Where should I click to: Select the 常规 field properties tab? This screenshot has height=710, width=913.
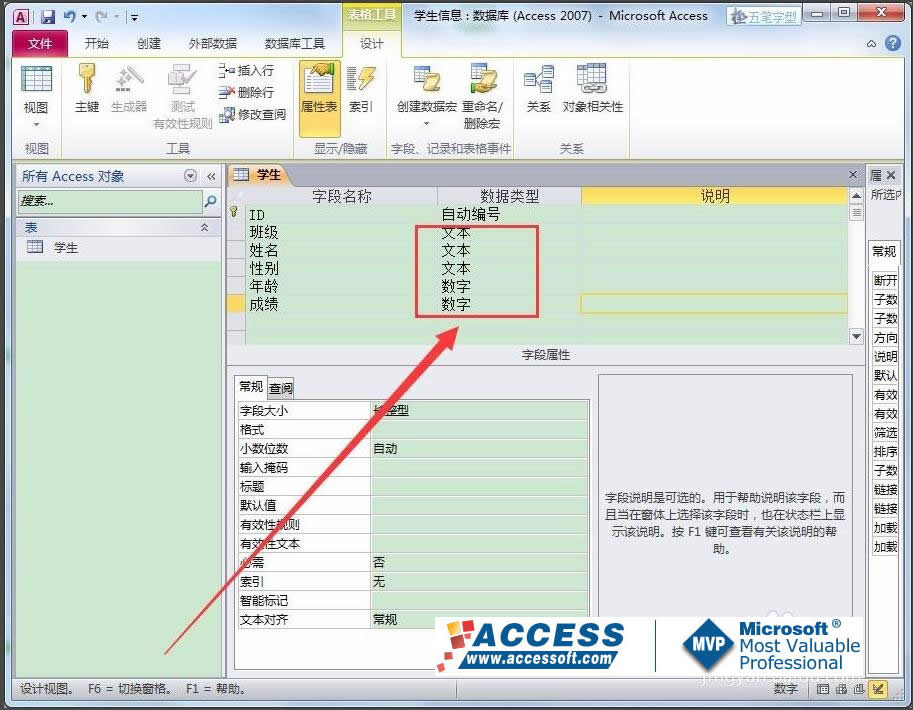pyautogui.click(x=251, y=387)
